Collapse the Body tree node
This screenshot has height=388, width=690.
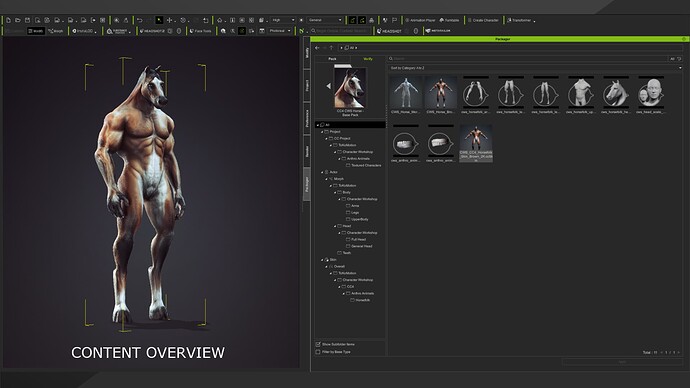(x=335, y=192)
